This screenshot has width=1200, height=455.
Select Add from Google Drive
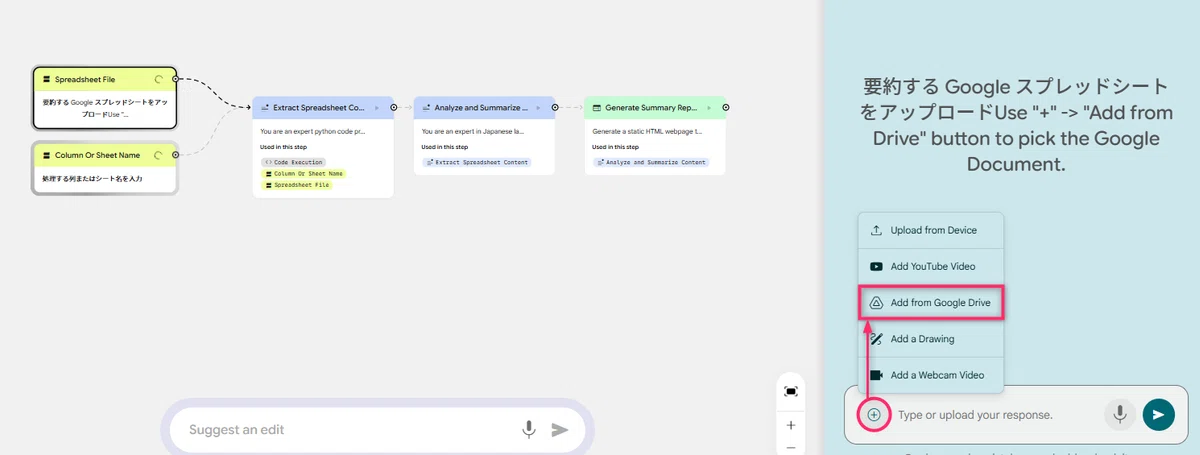[x=930, y=302]
